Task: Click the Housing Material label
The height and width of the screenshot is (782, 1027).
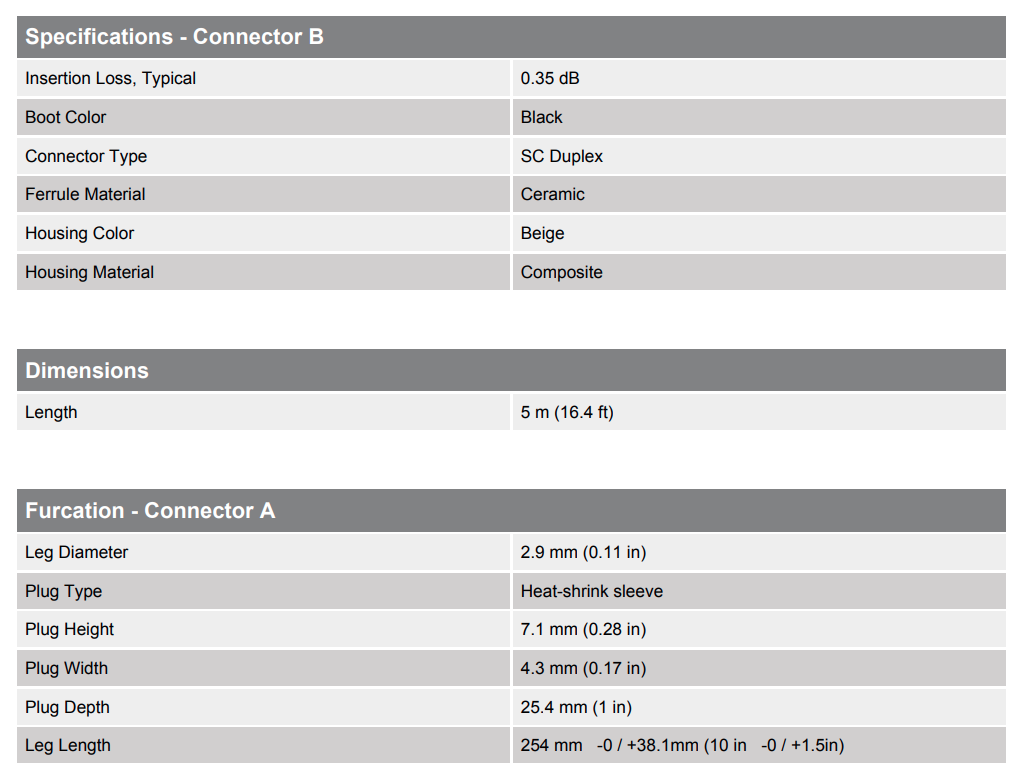Action: click(x=89, y=272)
